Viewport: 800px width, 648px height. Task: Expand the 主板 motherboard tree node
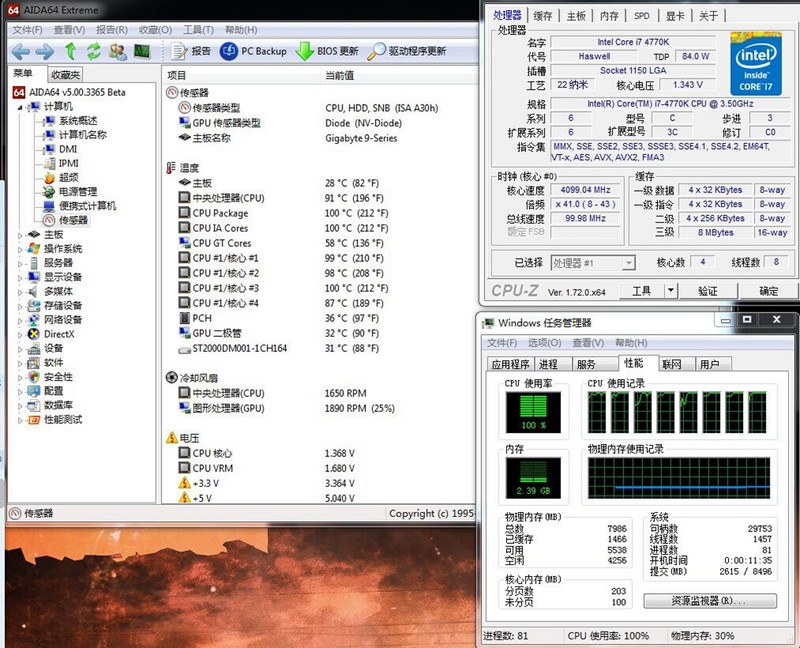20,235
